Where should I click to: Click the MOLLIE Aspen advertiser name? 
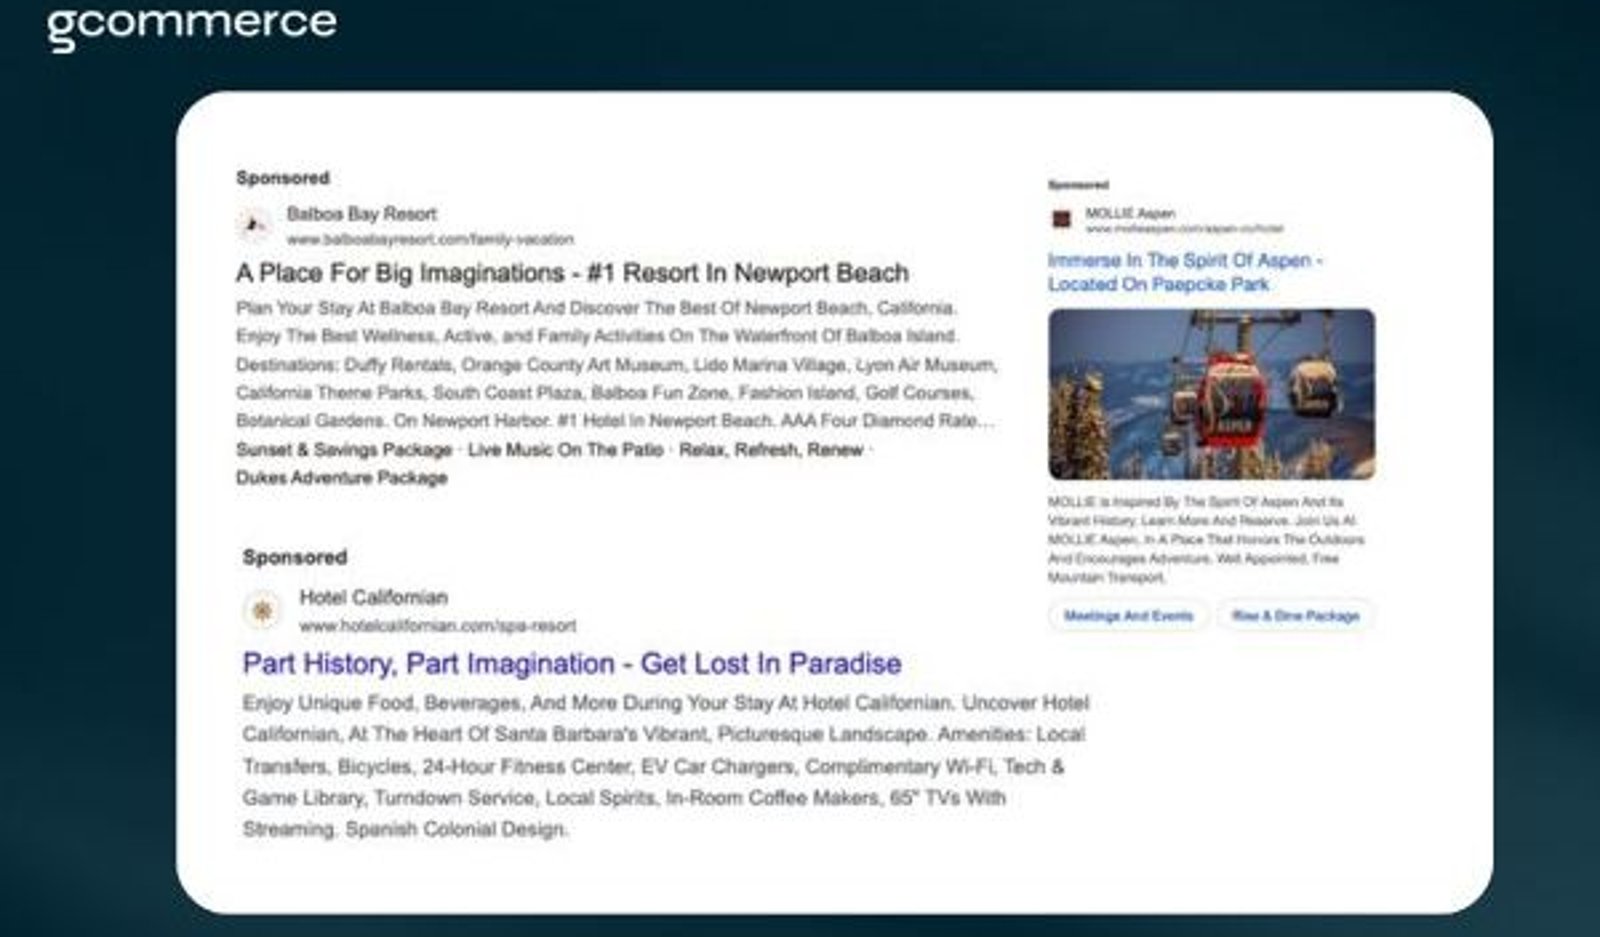point(1130,213)
